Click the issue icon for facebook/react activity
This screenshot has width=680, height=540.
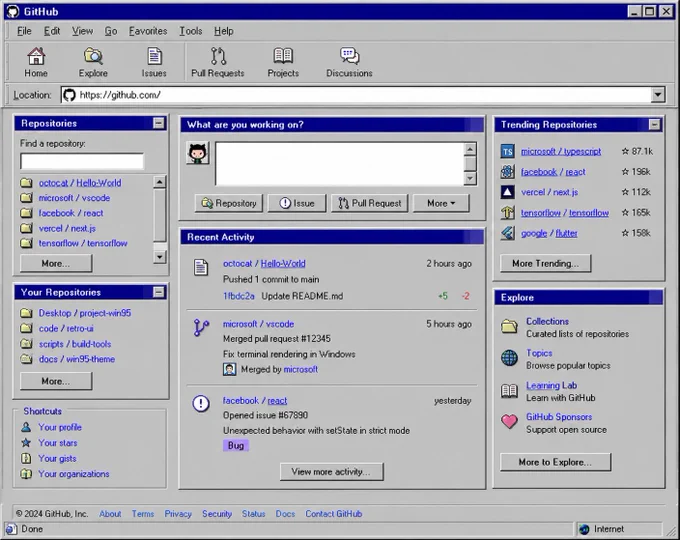point(201,404)
